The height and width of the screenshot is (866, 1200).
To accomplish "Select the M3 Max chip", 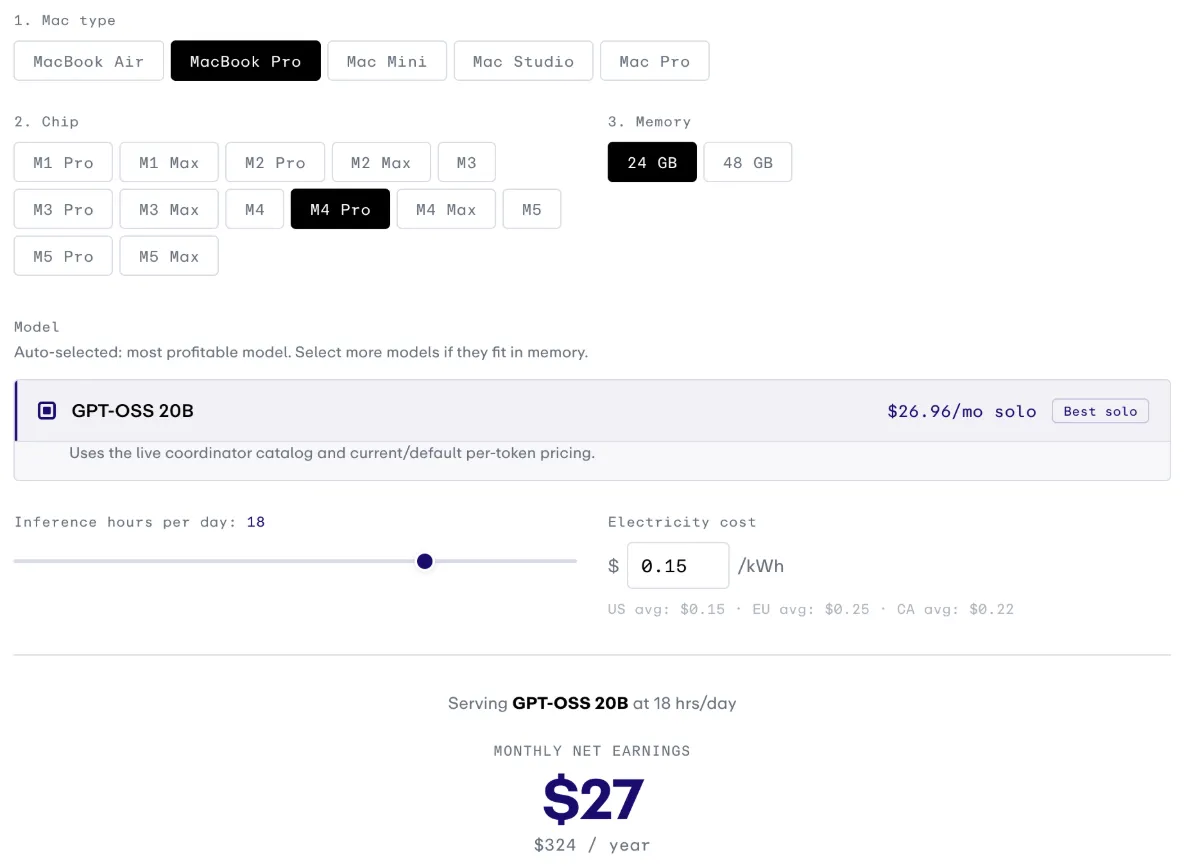I will pos(169,209).
